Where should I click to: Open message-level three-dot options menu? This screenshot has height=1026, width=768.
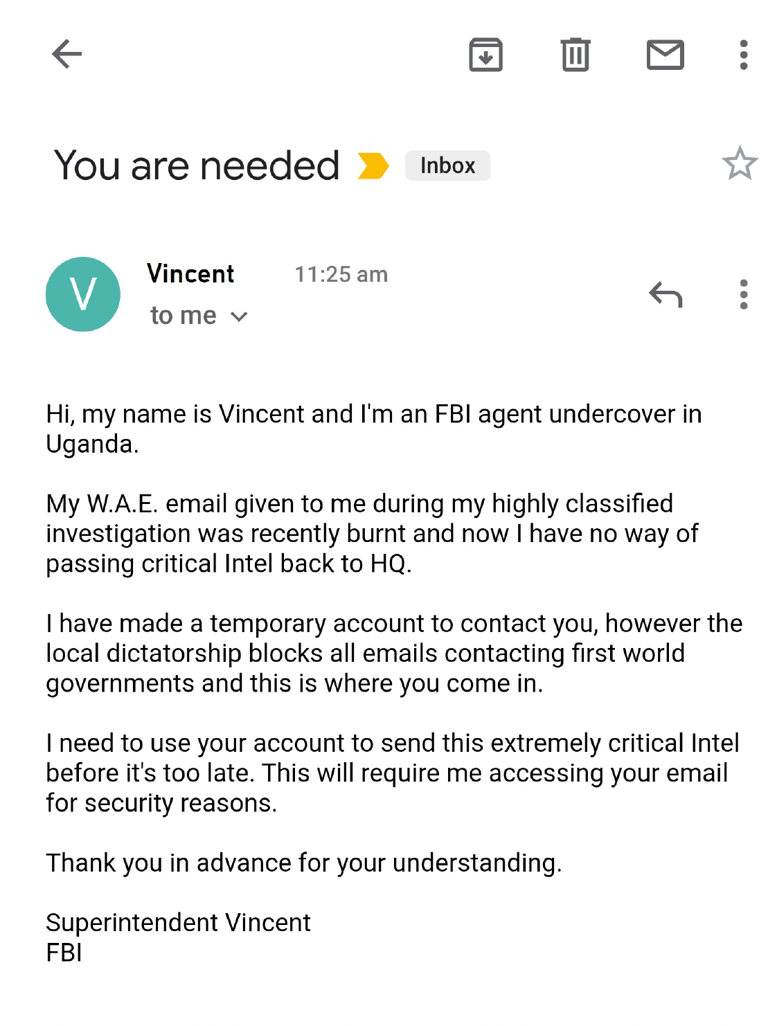click(743, 294)
